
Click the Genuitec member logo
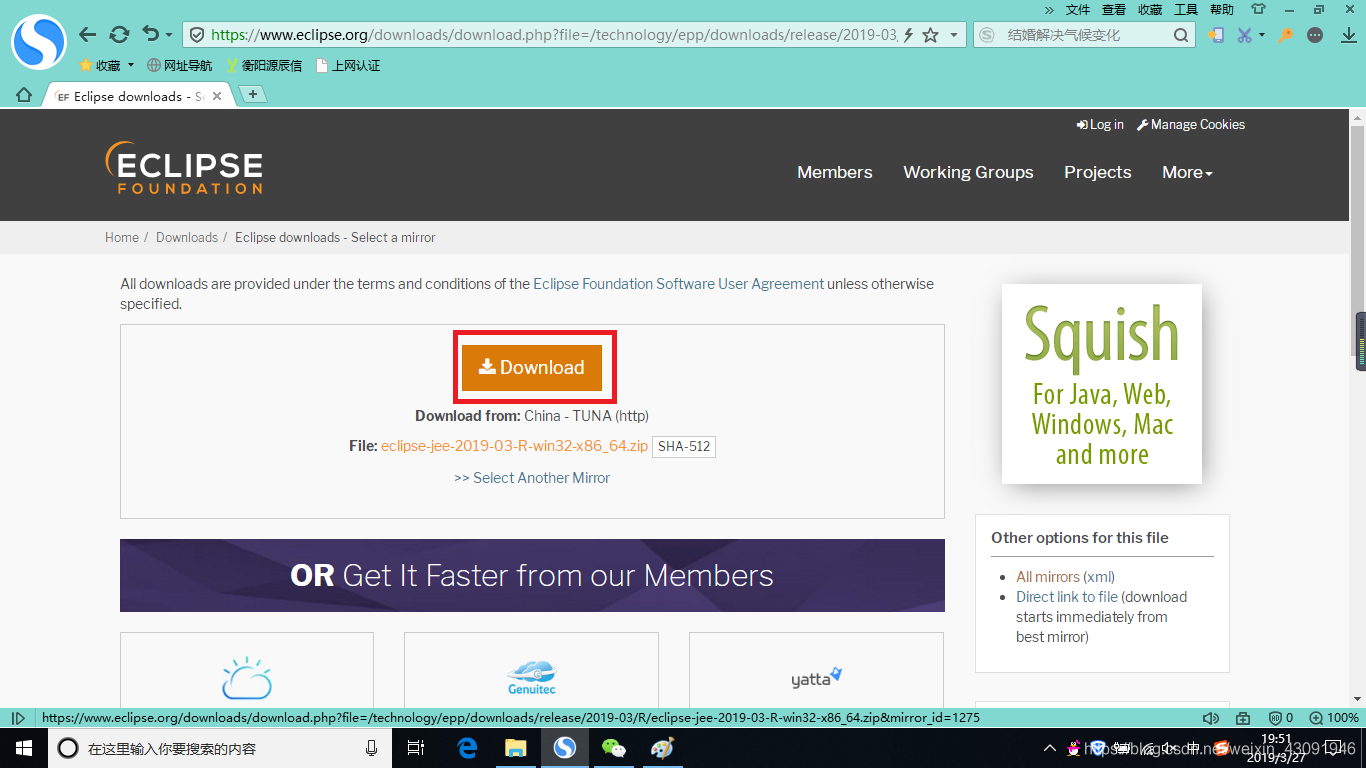[x=532, y=677]
